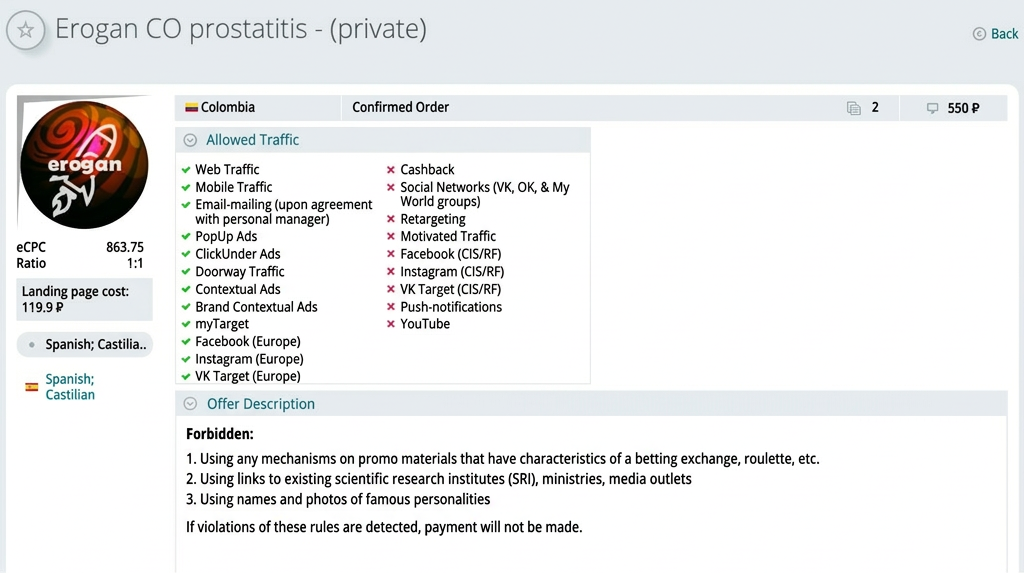Click the eCPC value 863.75
The width and height of the screenshot is (1024, 573).
coord(125,247)
